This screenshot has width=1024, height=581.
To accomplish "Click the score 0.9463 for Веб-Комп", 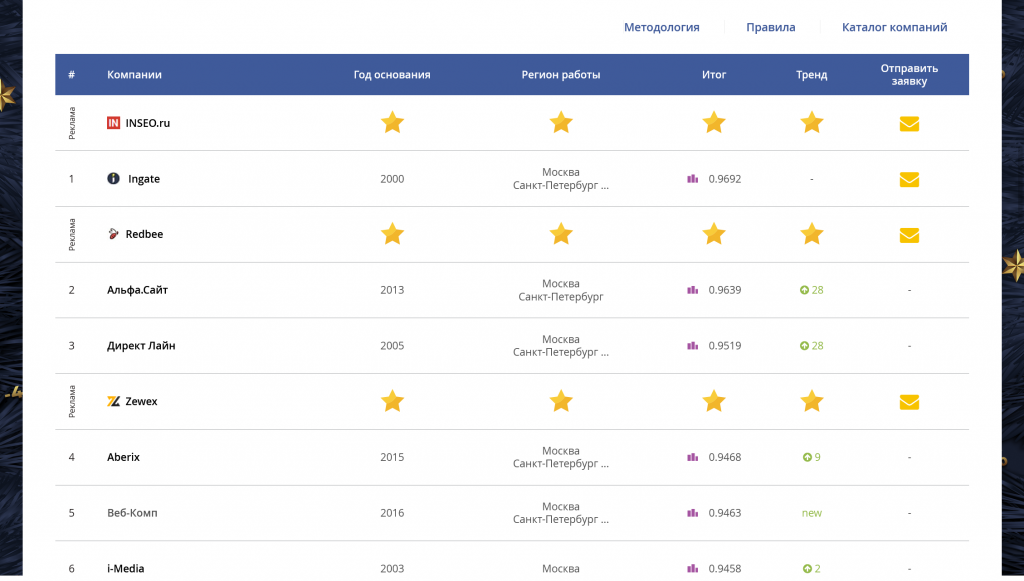I will (725, 512).
